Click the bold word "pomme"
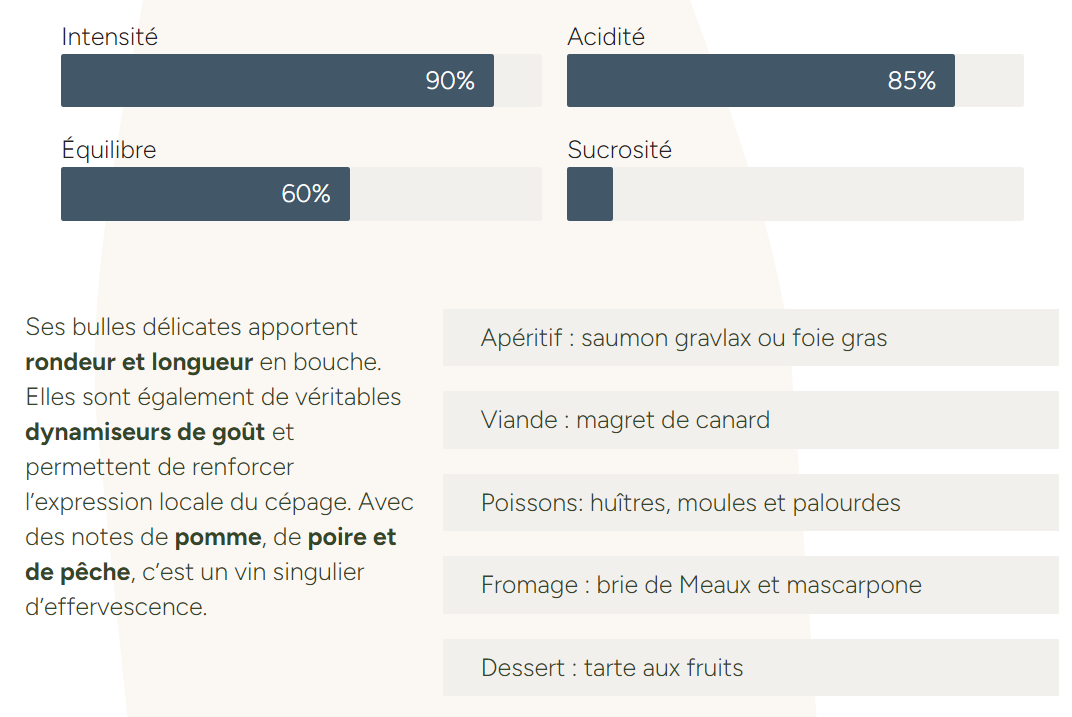 pos(218,537)
